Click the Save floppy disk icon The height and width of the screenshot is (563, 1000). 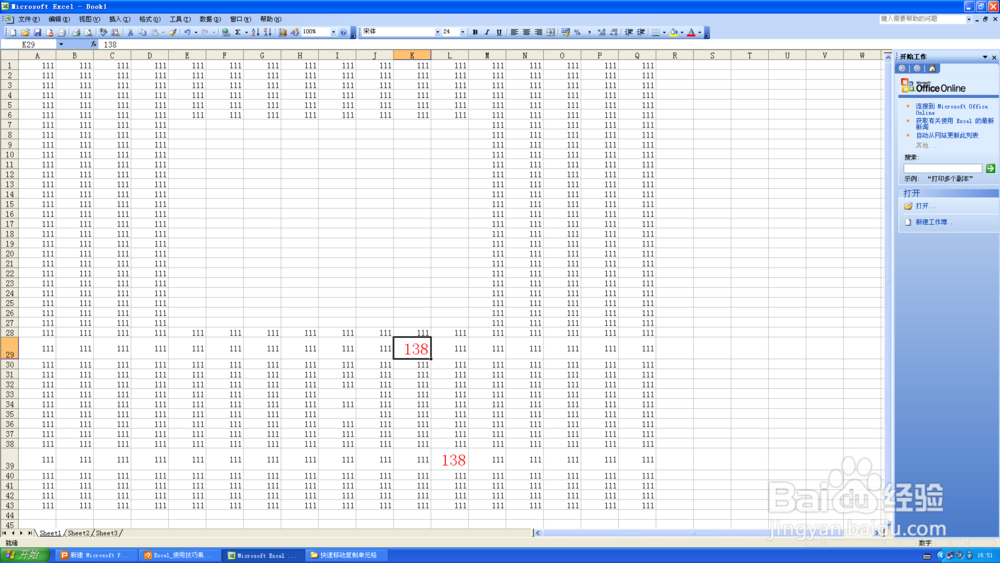tap(38, 32)
